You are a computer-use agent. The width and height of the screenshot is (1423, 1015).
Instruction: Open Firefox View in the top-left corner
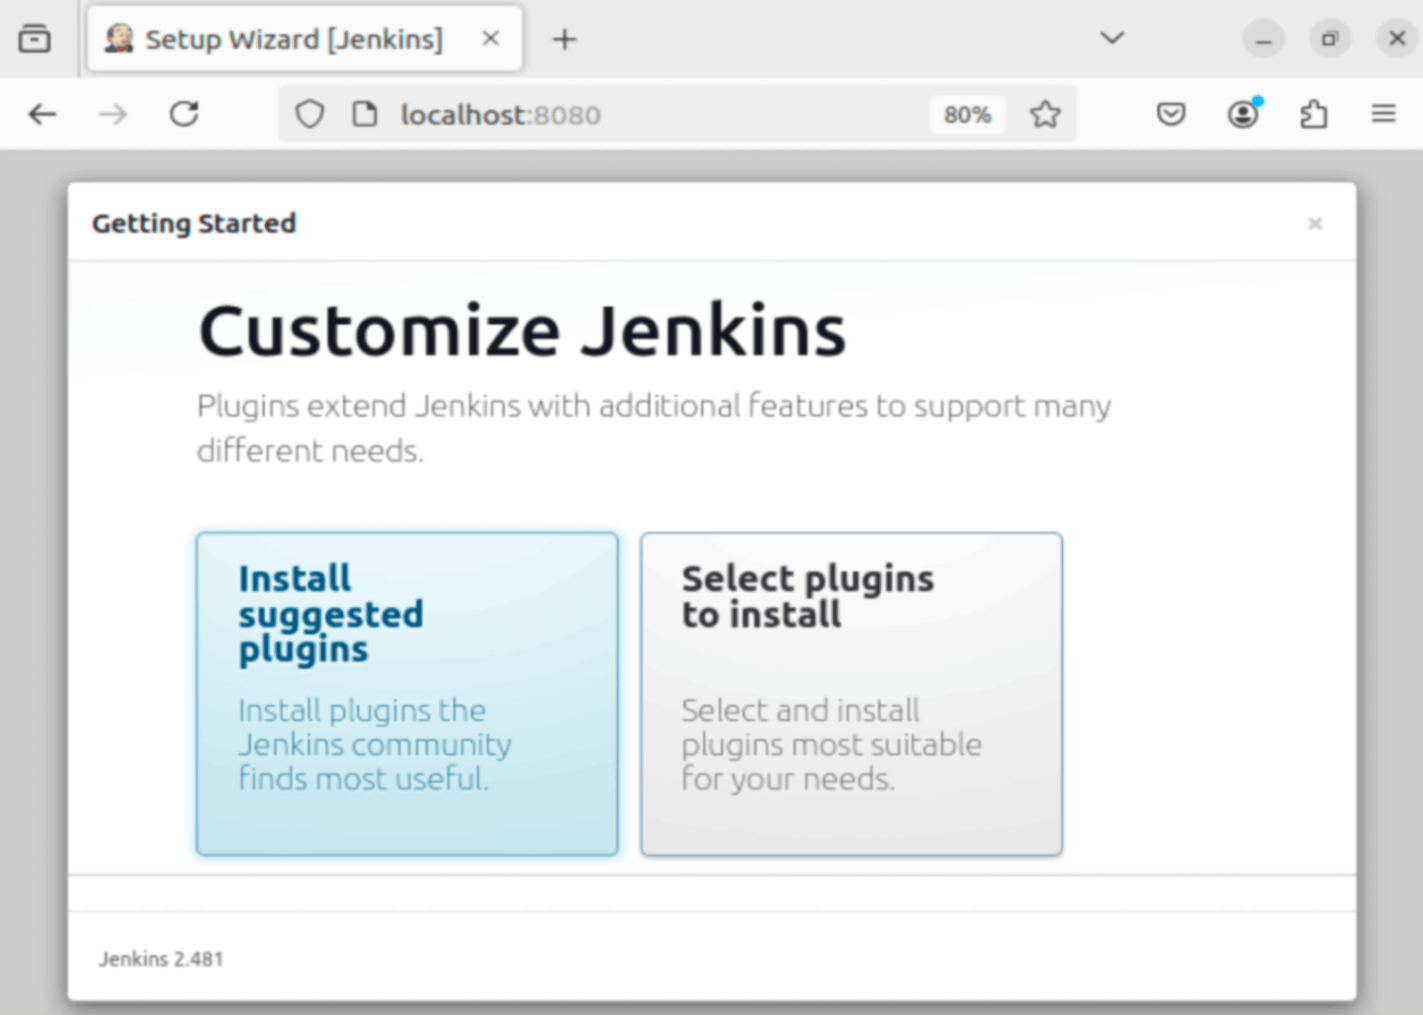coord(36,39)
